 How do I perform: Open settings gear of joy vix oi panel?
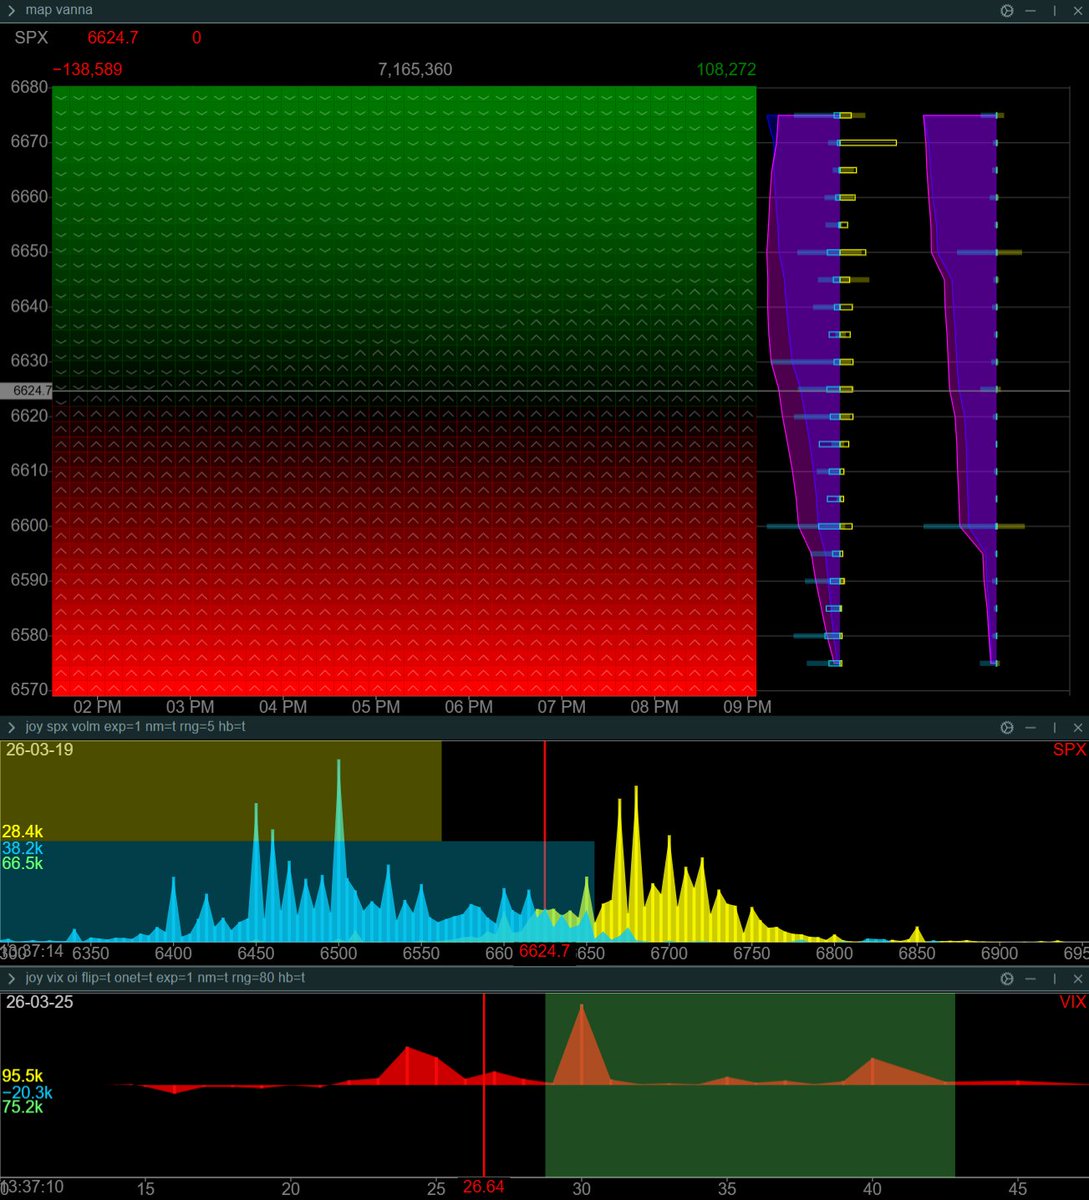pyautogui.click(x=1007, y=979)
